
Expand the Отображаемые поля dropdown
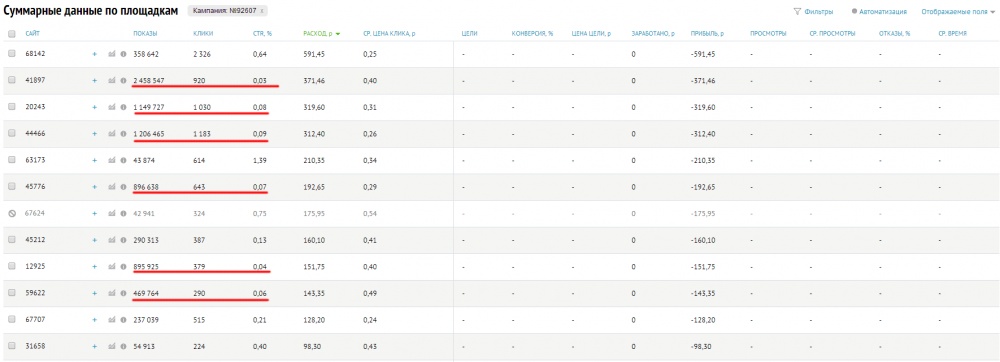tap(959, 11)
